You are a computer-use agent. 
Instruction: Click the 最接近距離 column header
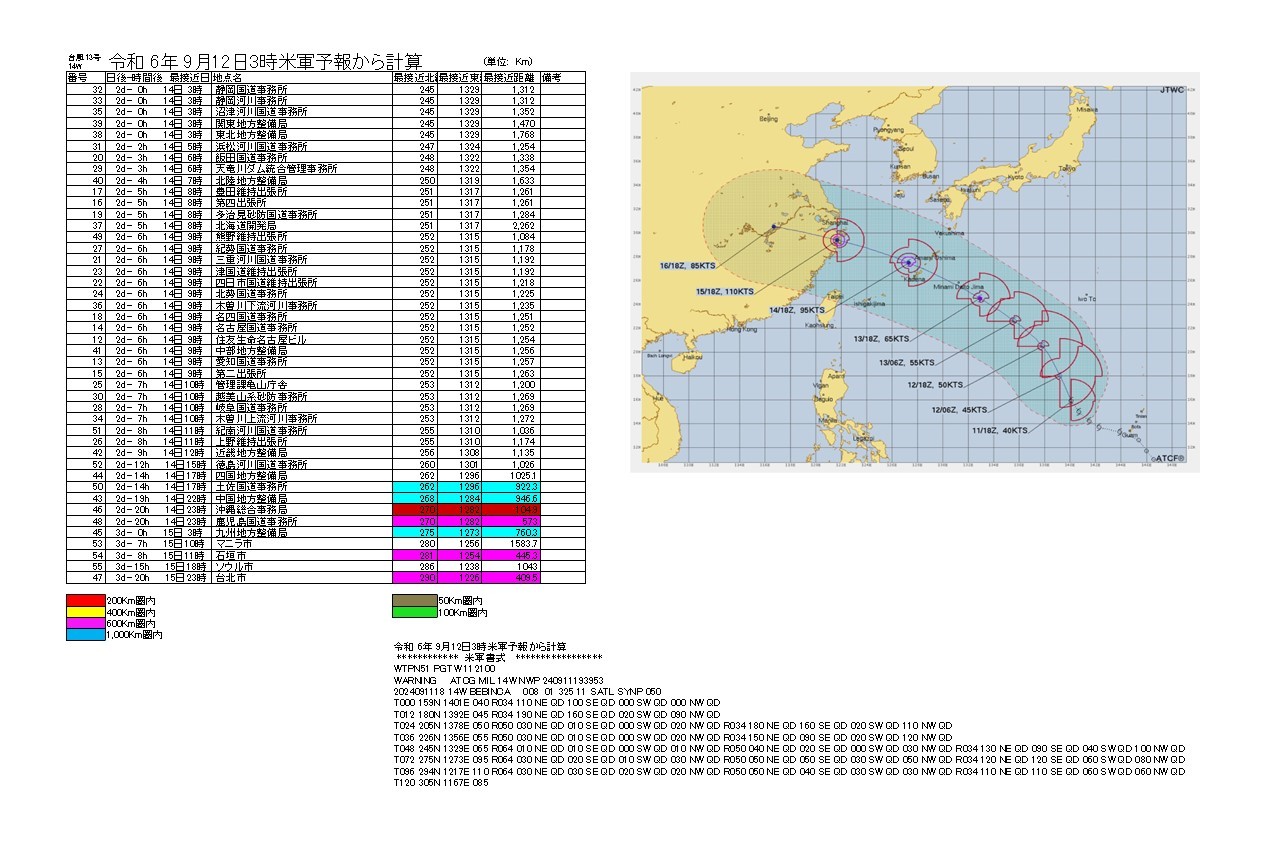point(510,77)
